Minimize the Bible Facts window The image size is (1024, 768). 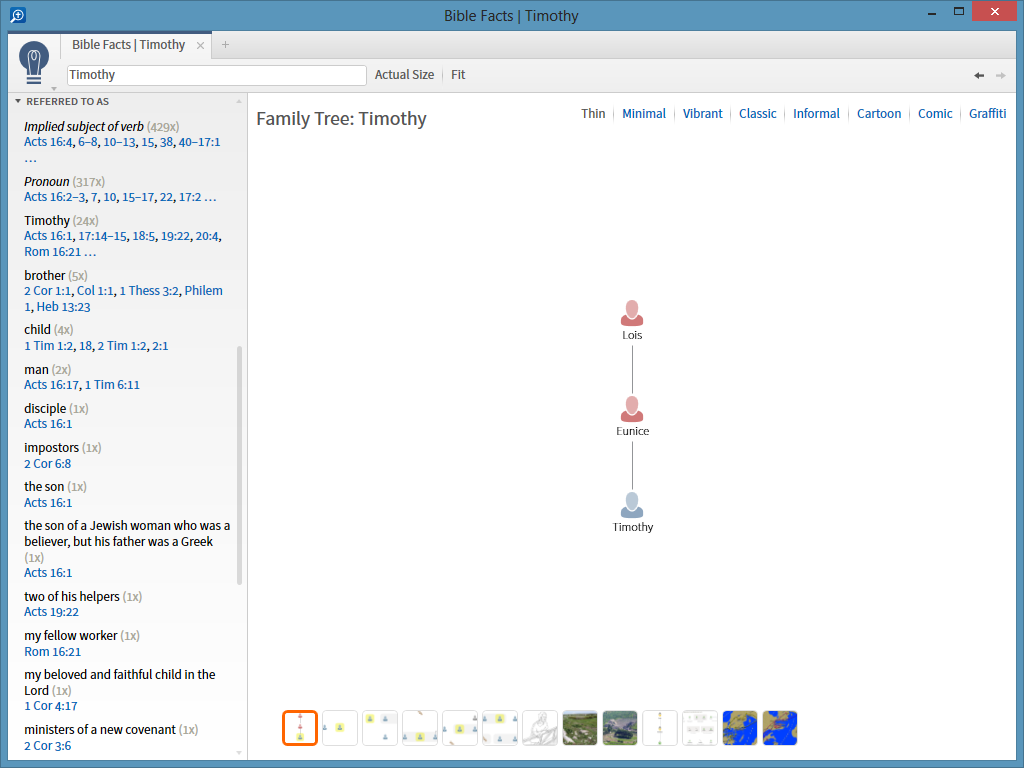click(932, 12)
